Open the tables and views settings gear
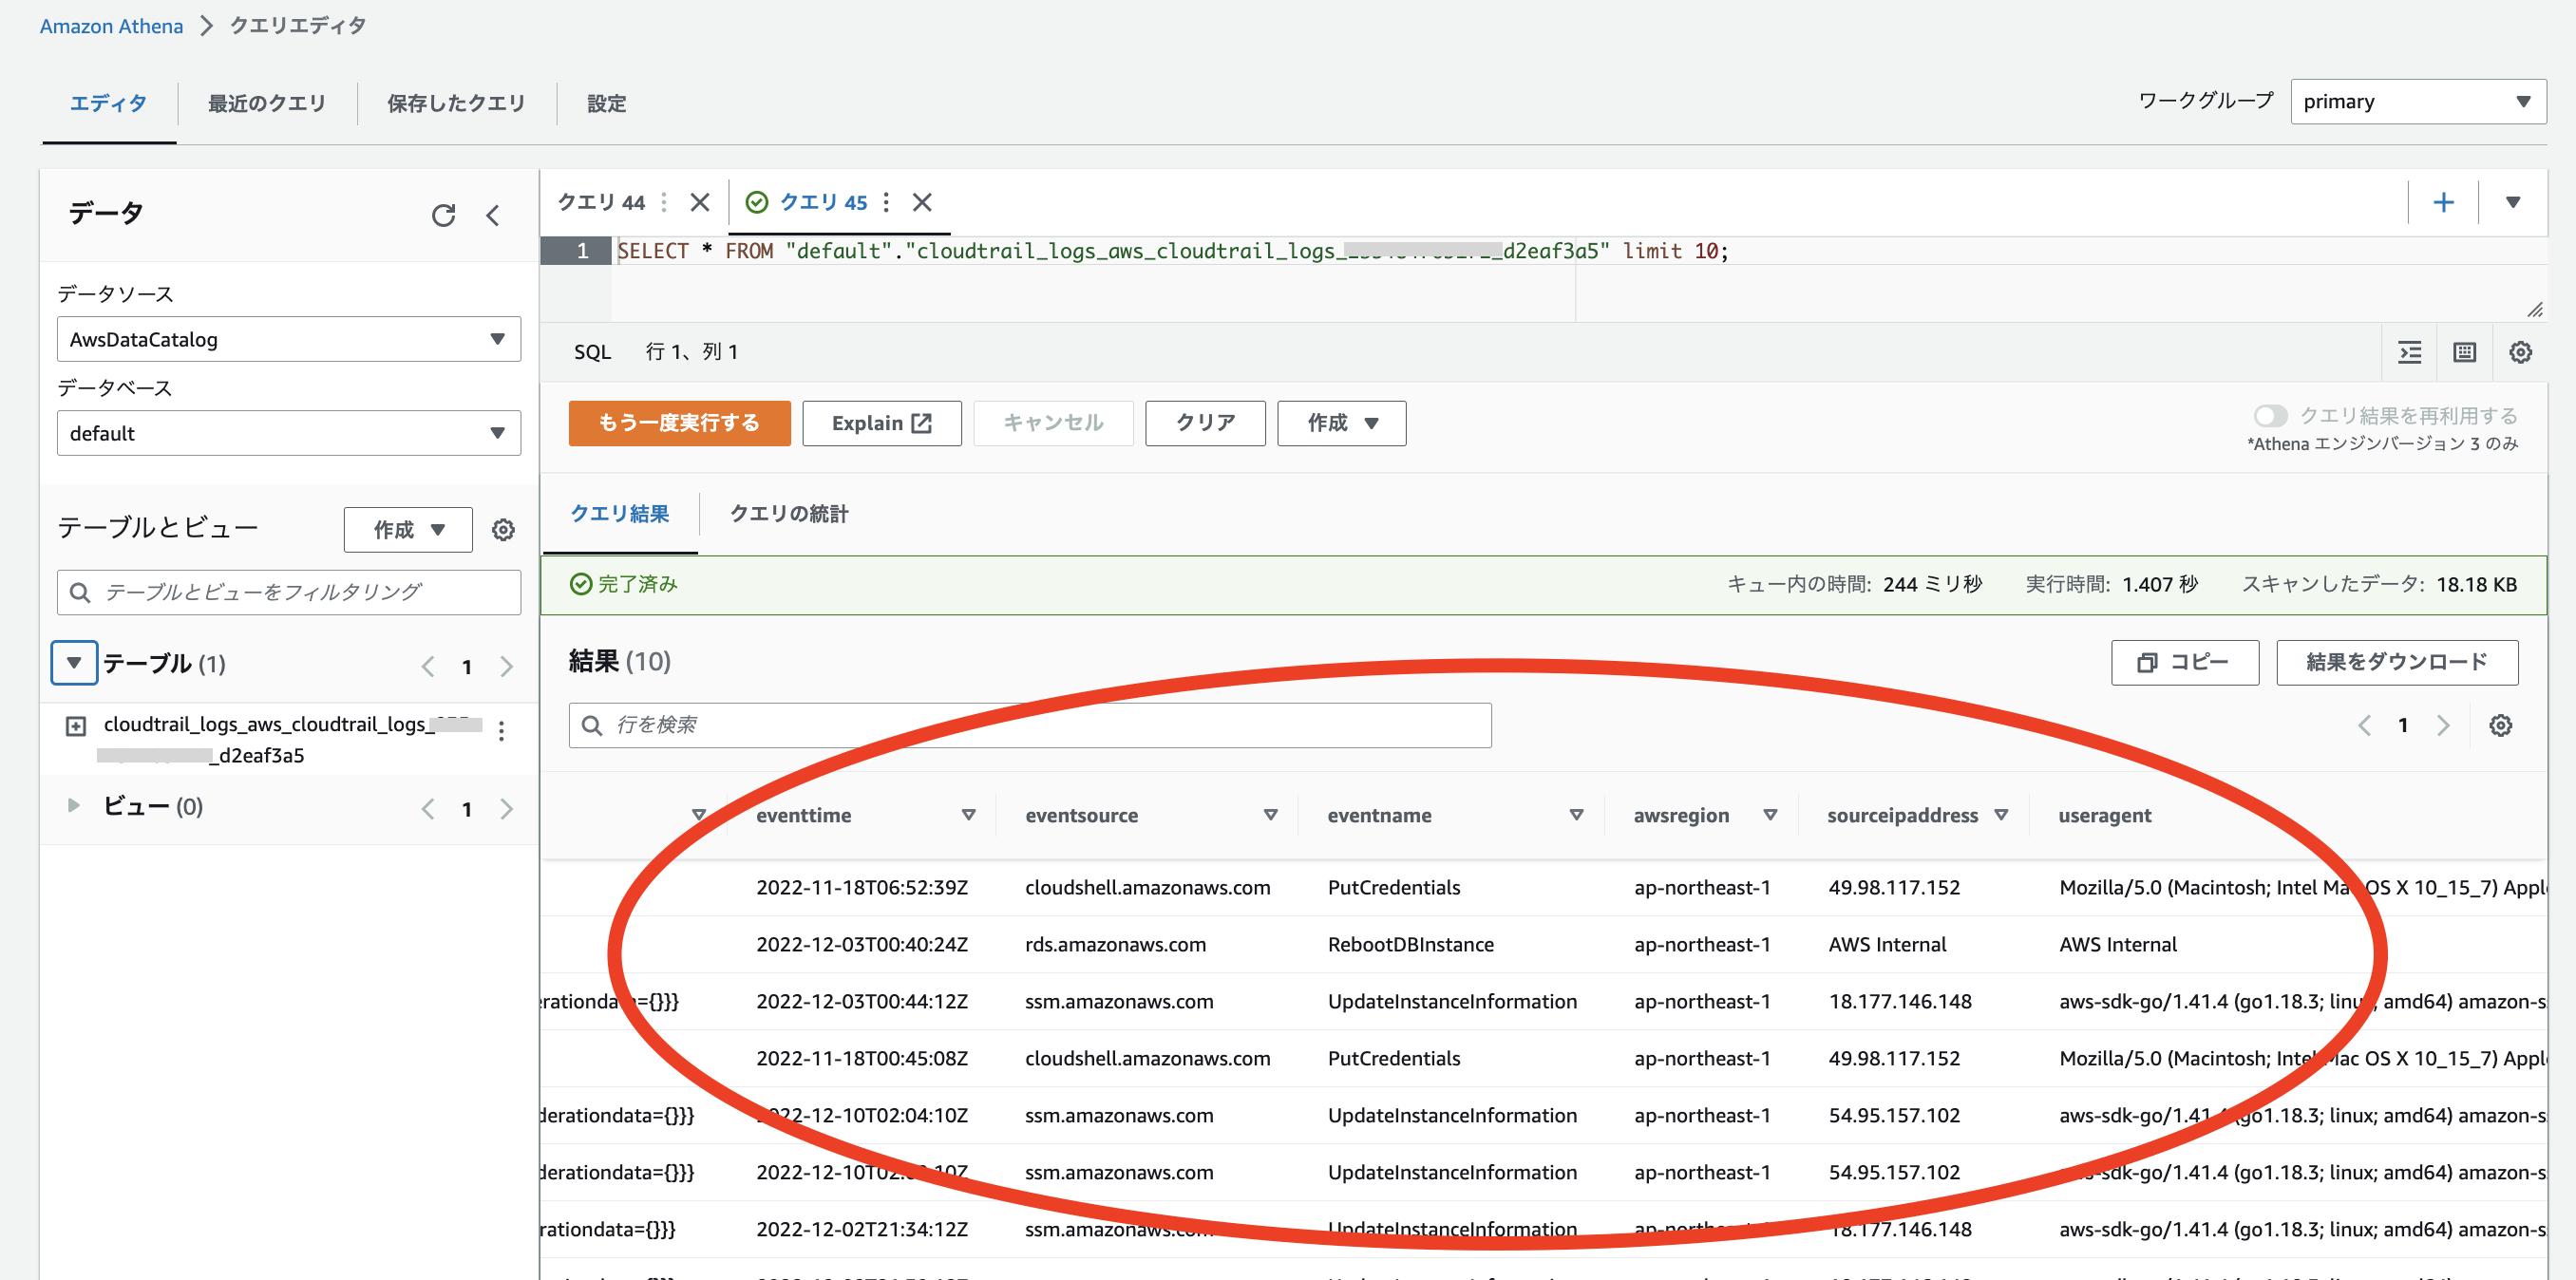The height and width of the screenshot is (1280, 2576). point(503,530)
